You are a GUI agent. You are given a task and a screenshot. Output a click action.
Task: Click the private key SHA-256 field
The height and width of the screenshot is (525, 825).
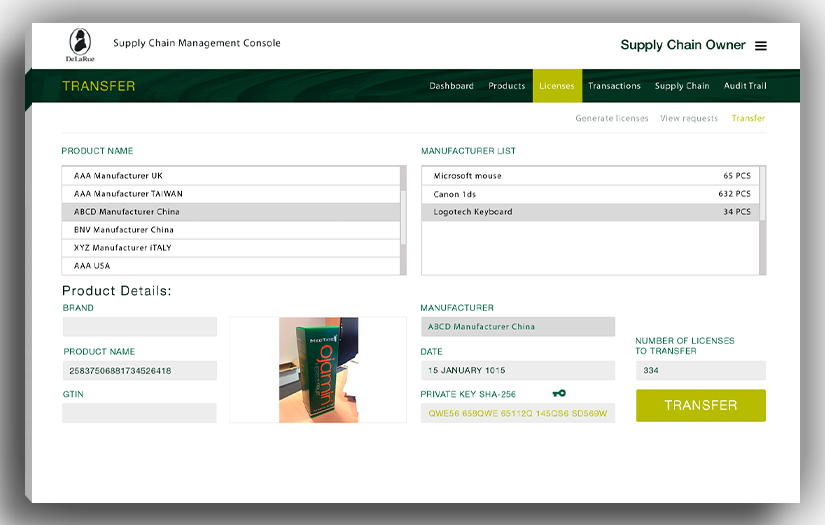518,413
